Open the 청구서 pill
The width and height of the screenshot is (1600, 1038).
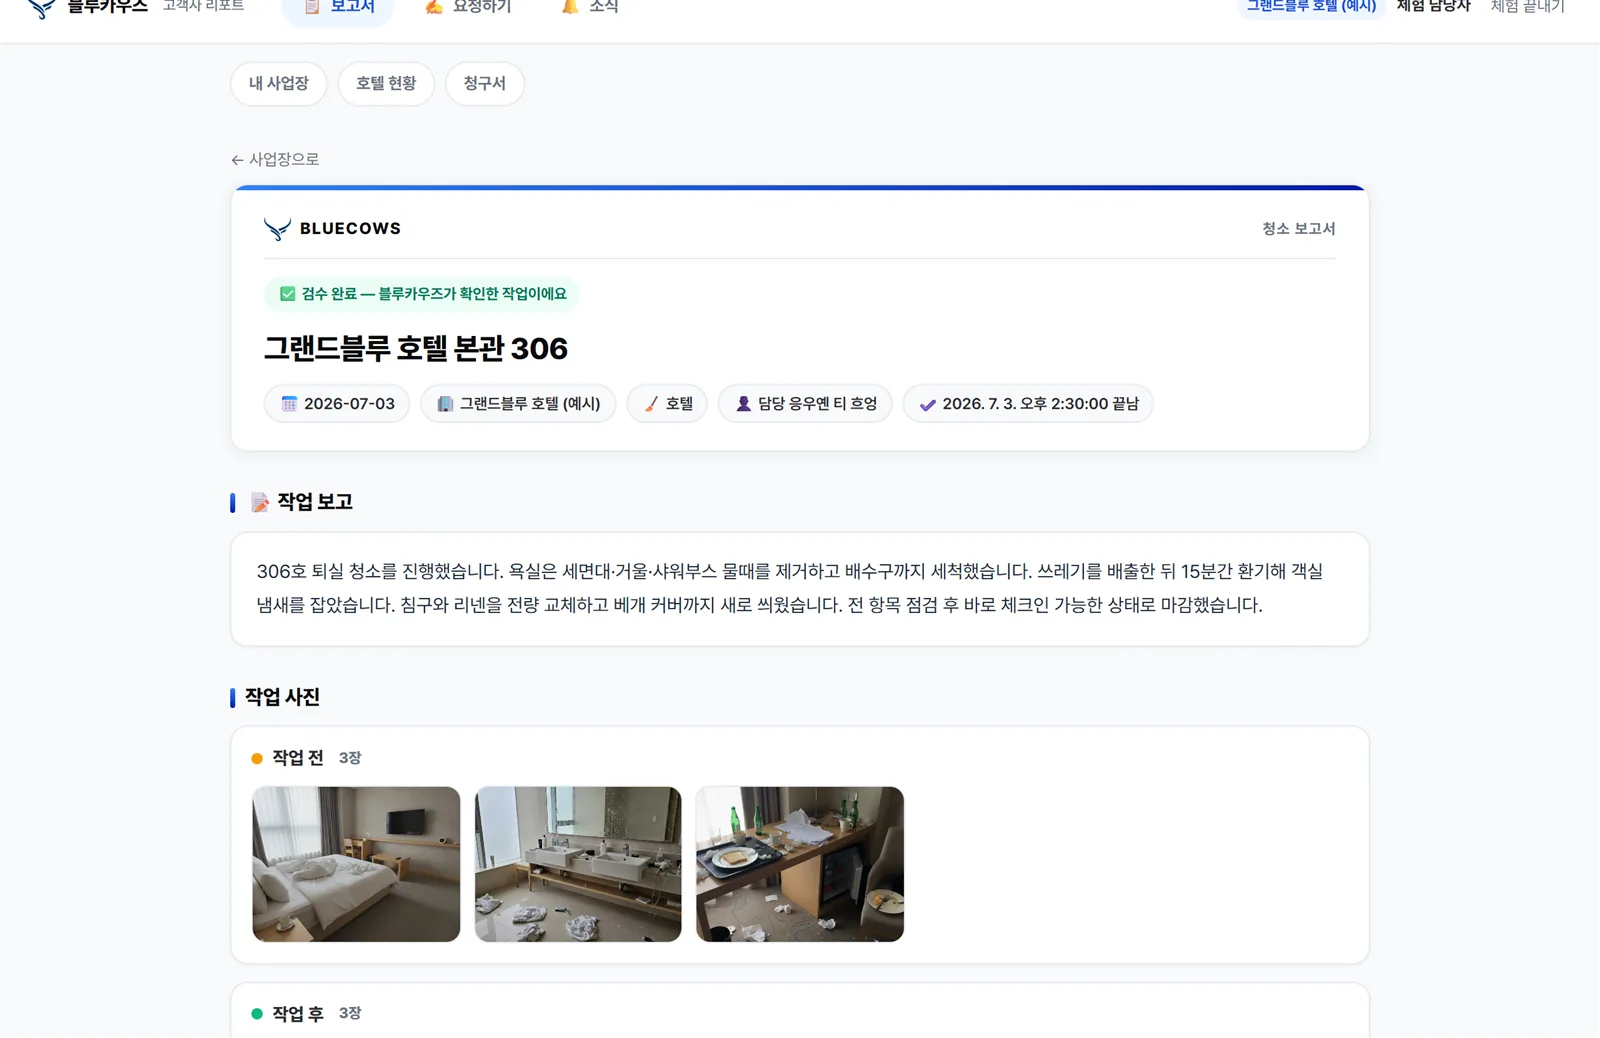485,84
